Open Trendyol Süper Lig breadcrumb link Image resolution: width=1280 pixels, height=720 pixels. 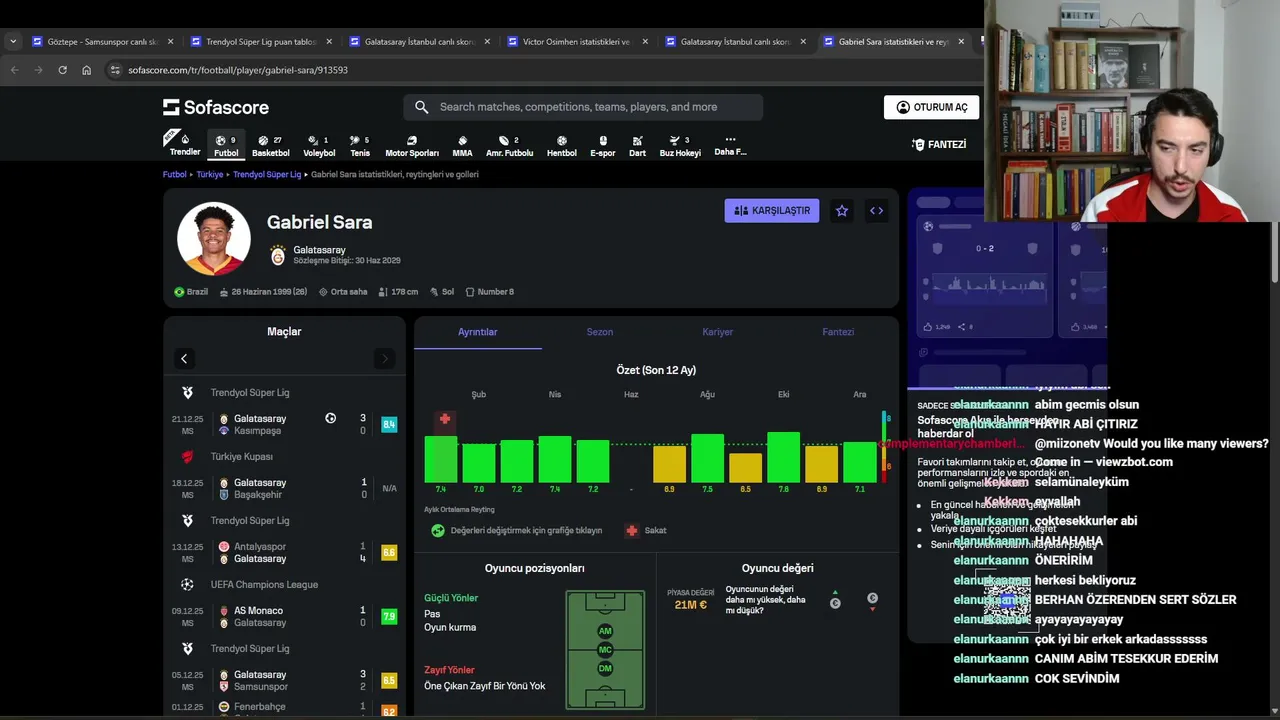click(267, 174)
